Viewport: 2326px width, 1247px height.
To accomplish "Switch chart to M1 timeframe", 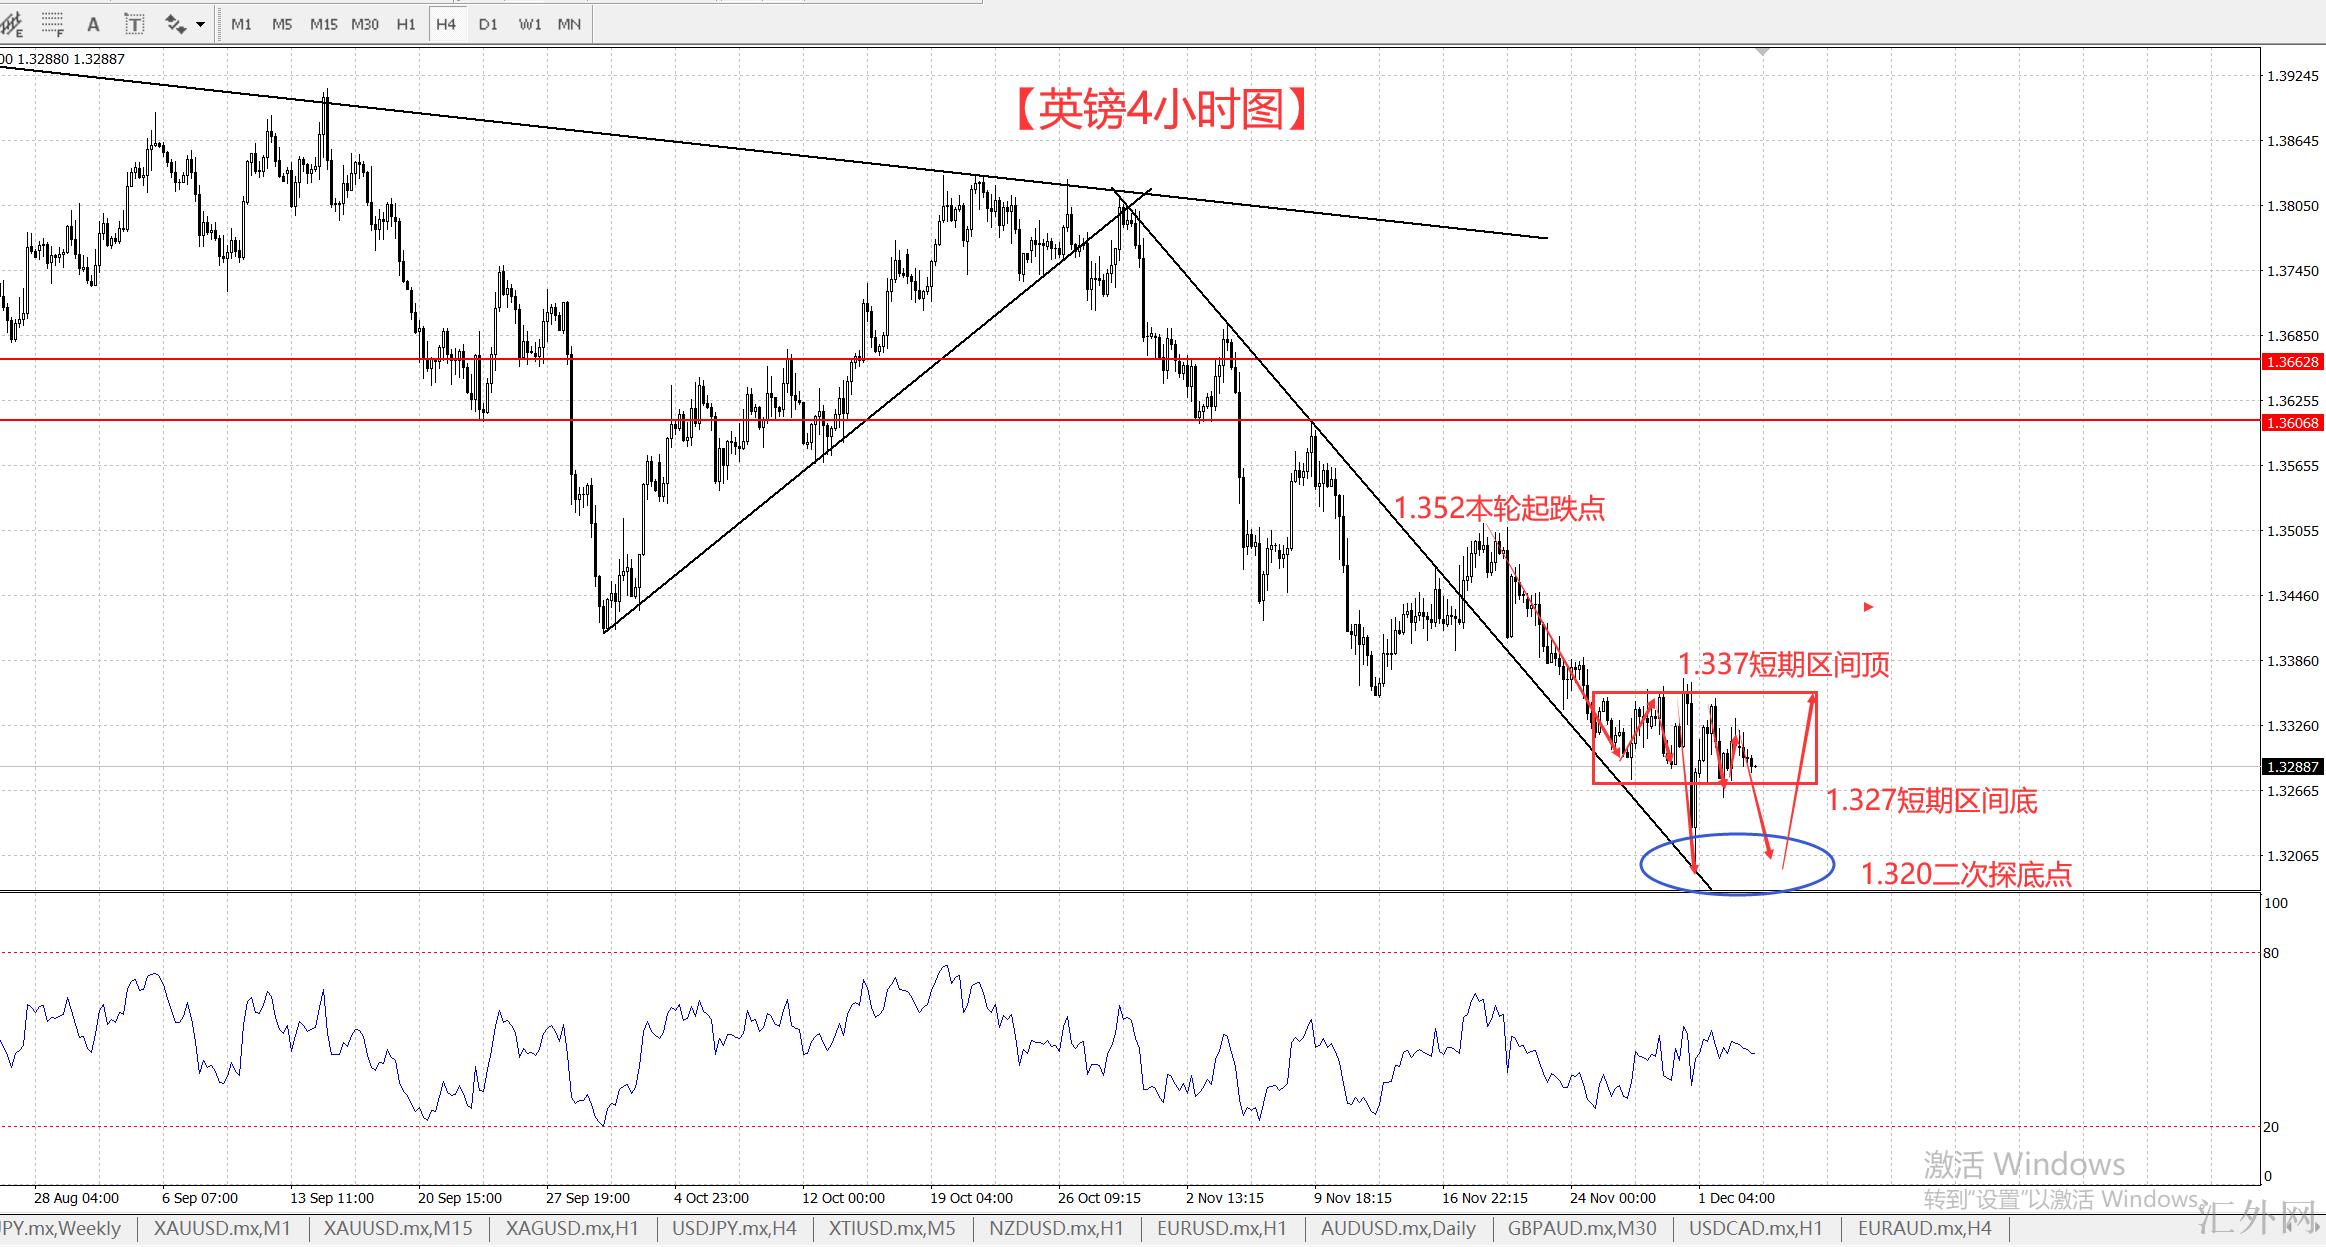I will pos(241,24).
